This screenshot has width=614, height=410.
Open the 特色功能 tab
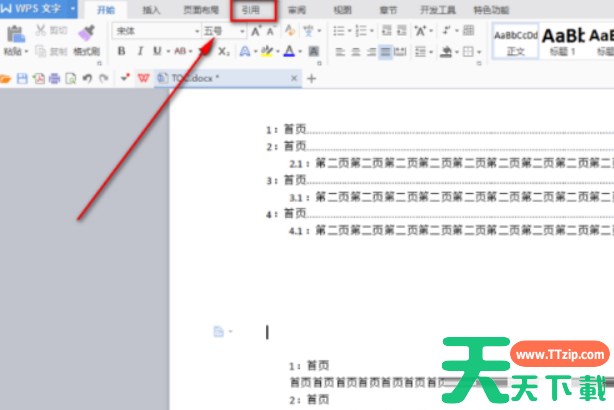point(491,10)
